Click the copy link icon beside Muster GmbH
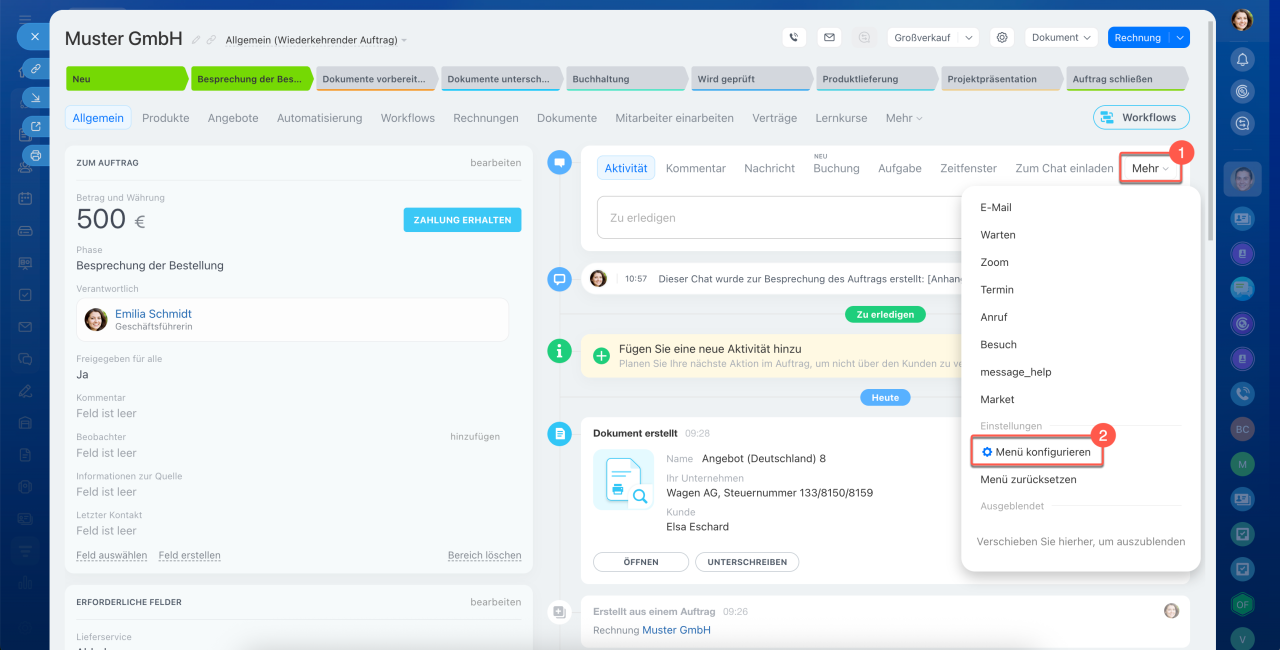Image resolution: width=1280 pixels, height=650 pixels. click(x=211, y=40)
